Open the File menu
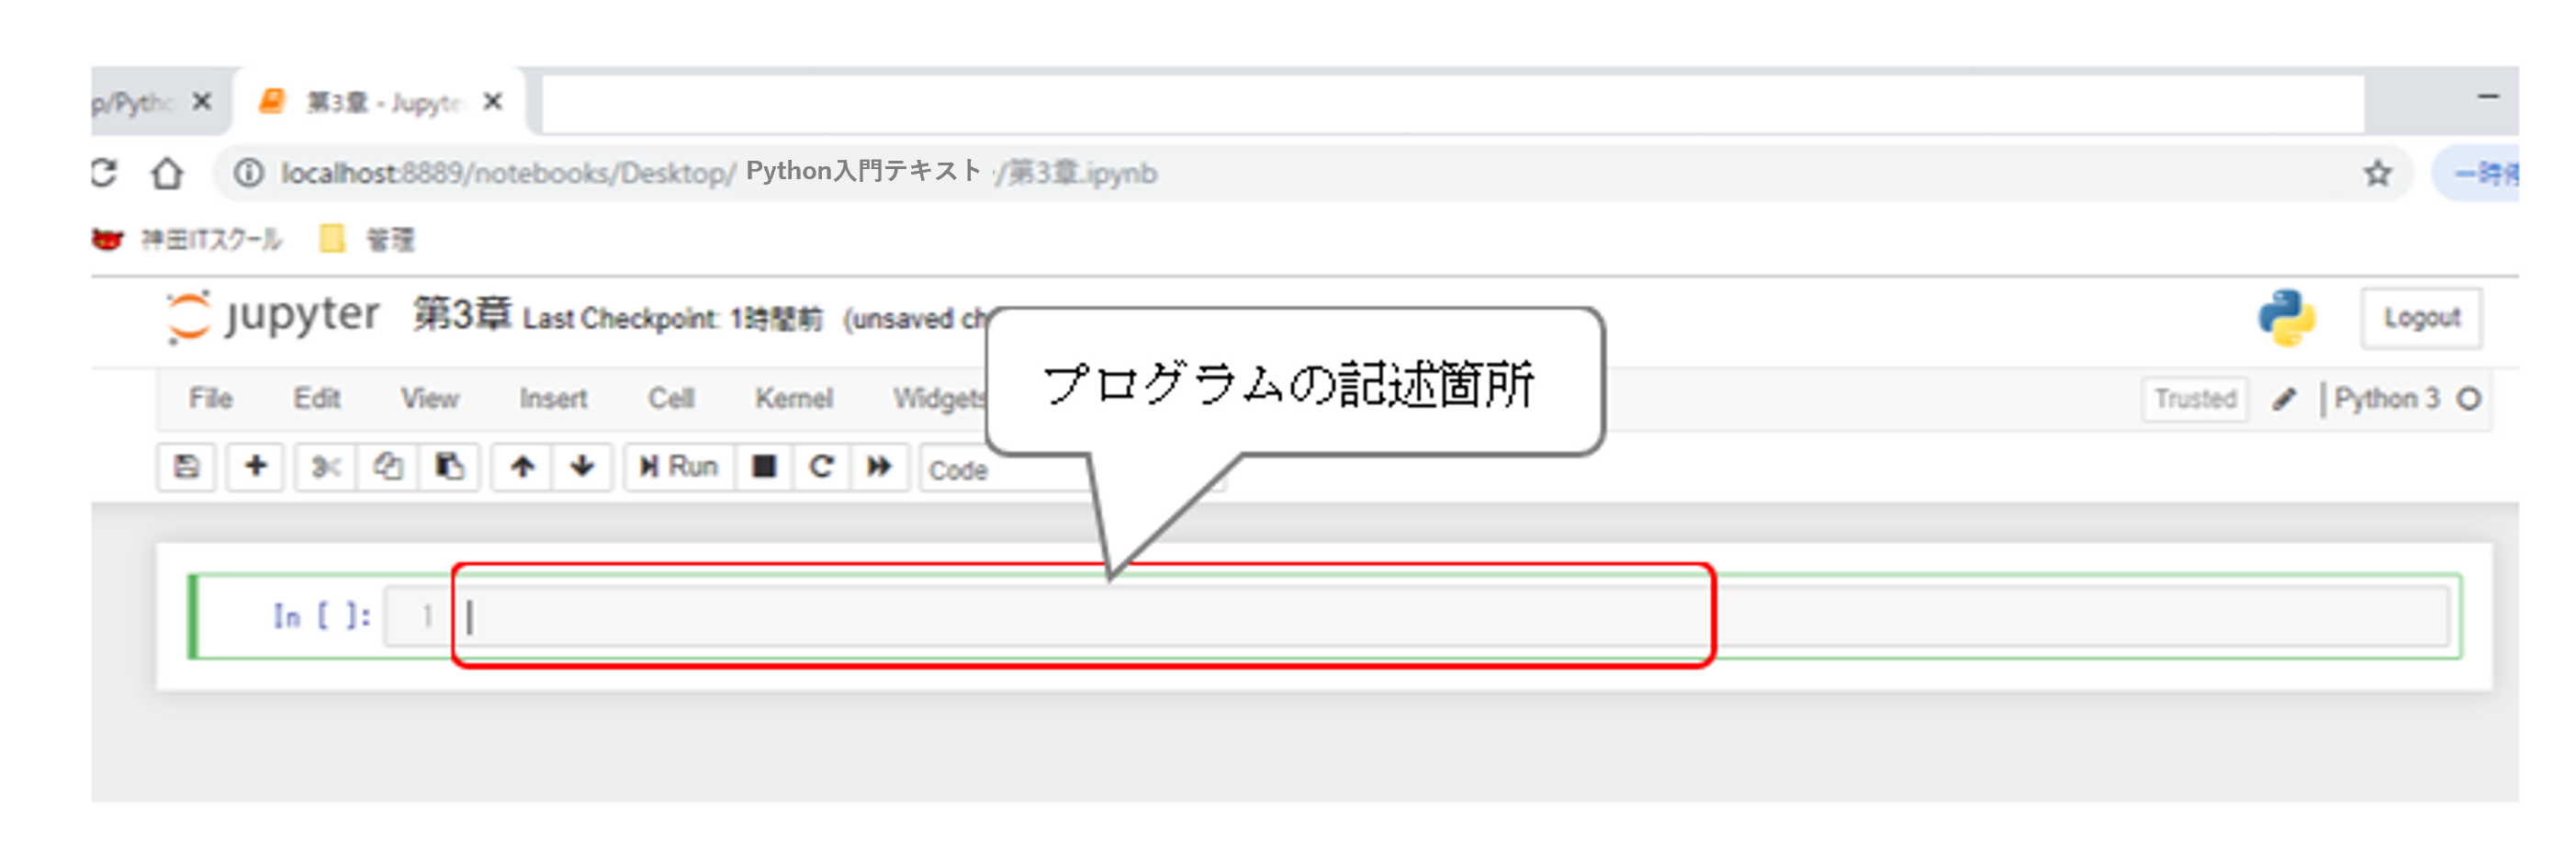The image size is (2576, 859). (x=210, y=399)
